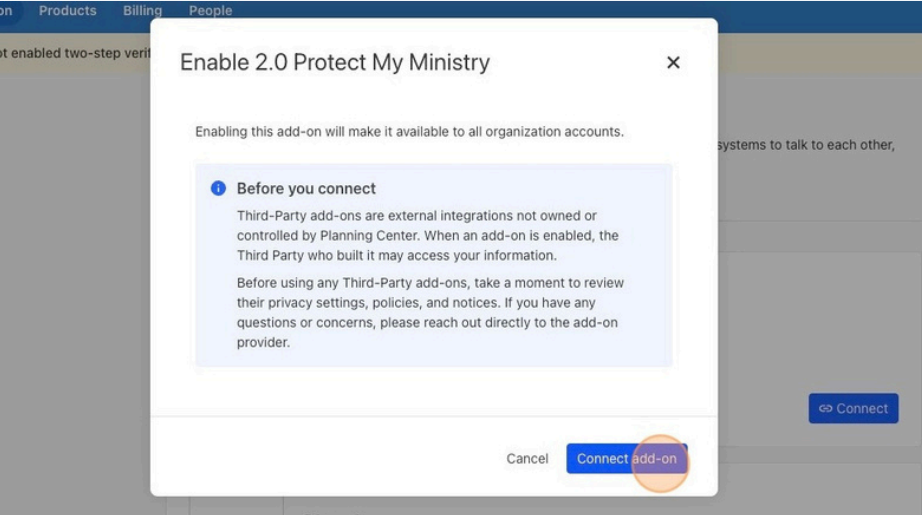Close the Enable Protect My Ministry dialog
The height and width of the screenshot is (515, 922).
click(673, 62)
